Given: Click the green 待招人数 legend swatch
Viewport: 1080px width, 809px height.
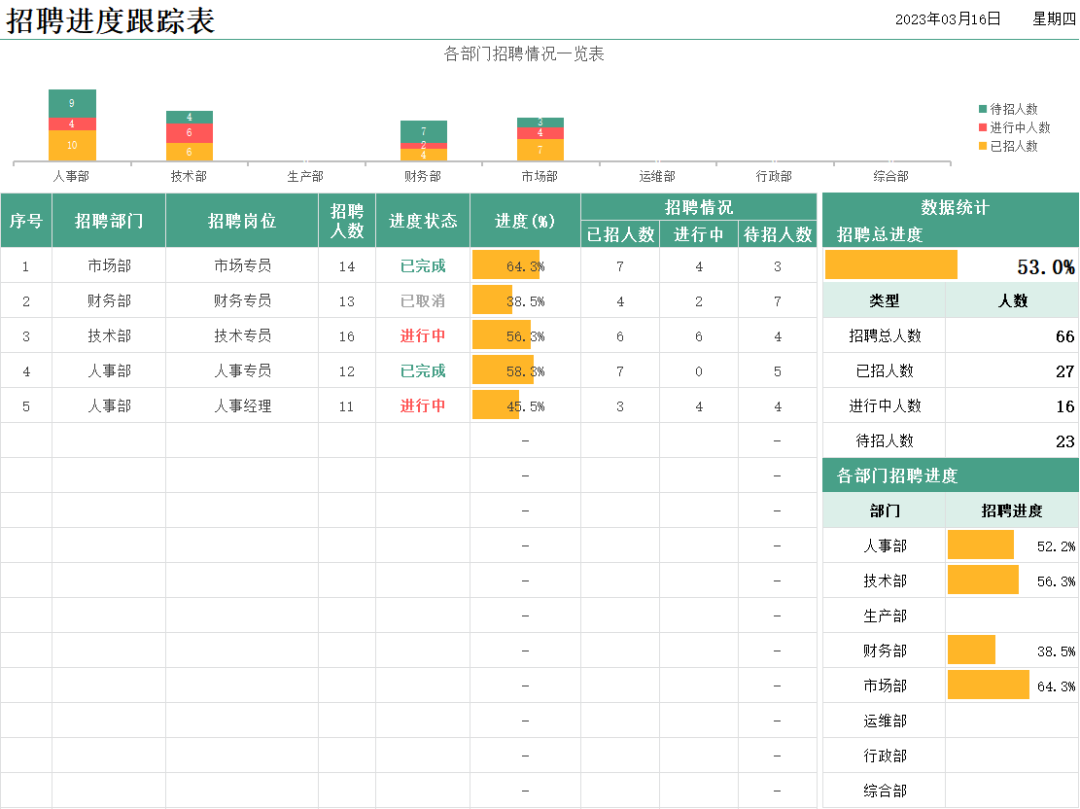Looking at the screenshot, I should (x=983, y=109).
